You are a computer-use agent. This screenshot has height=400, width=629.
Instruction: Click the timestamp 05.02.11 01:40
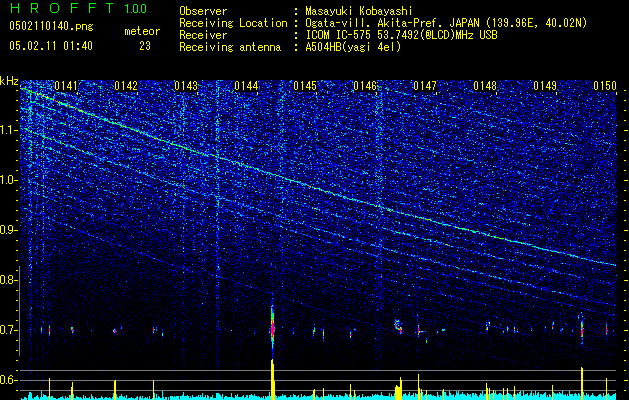(51, 46)
